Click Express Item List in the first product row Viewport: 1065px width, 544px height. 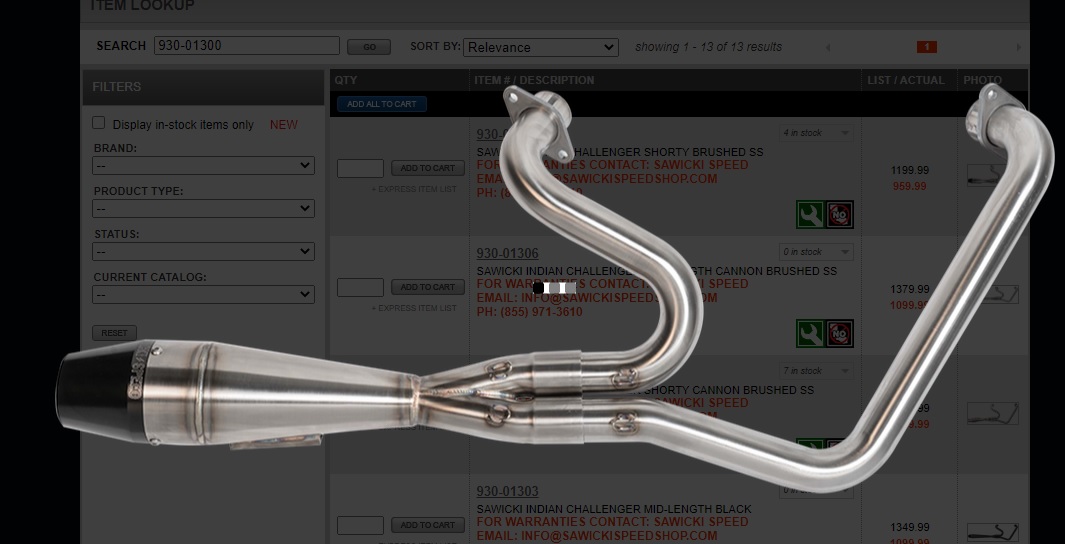click(414, 189)
